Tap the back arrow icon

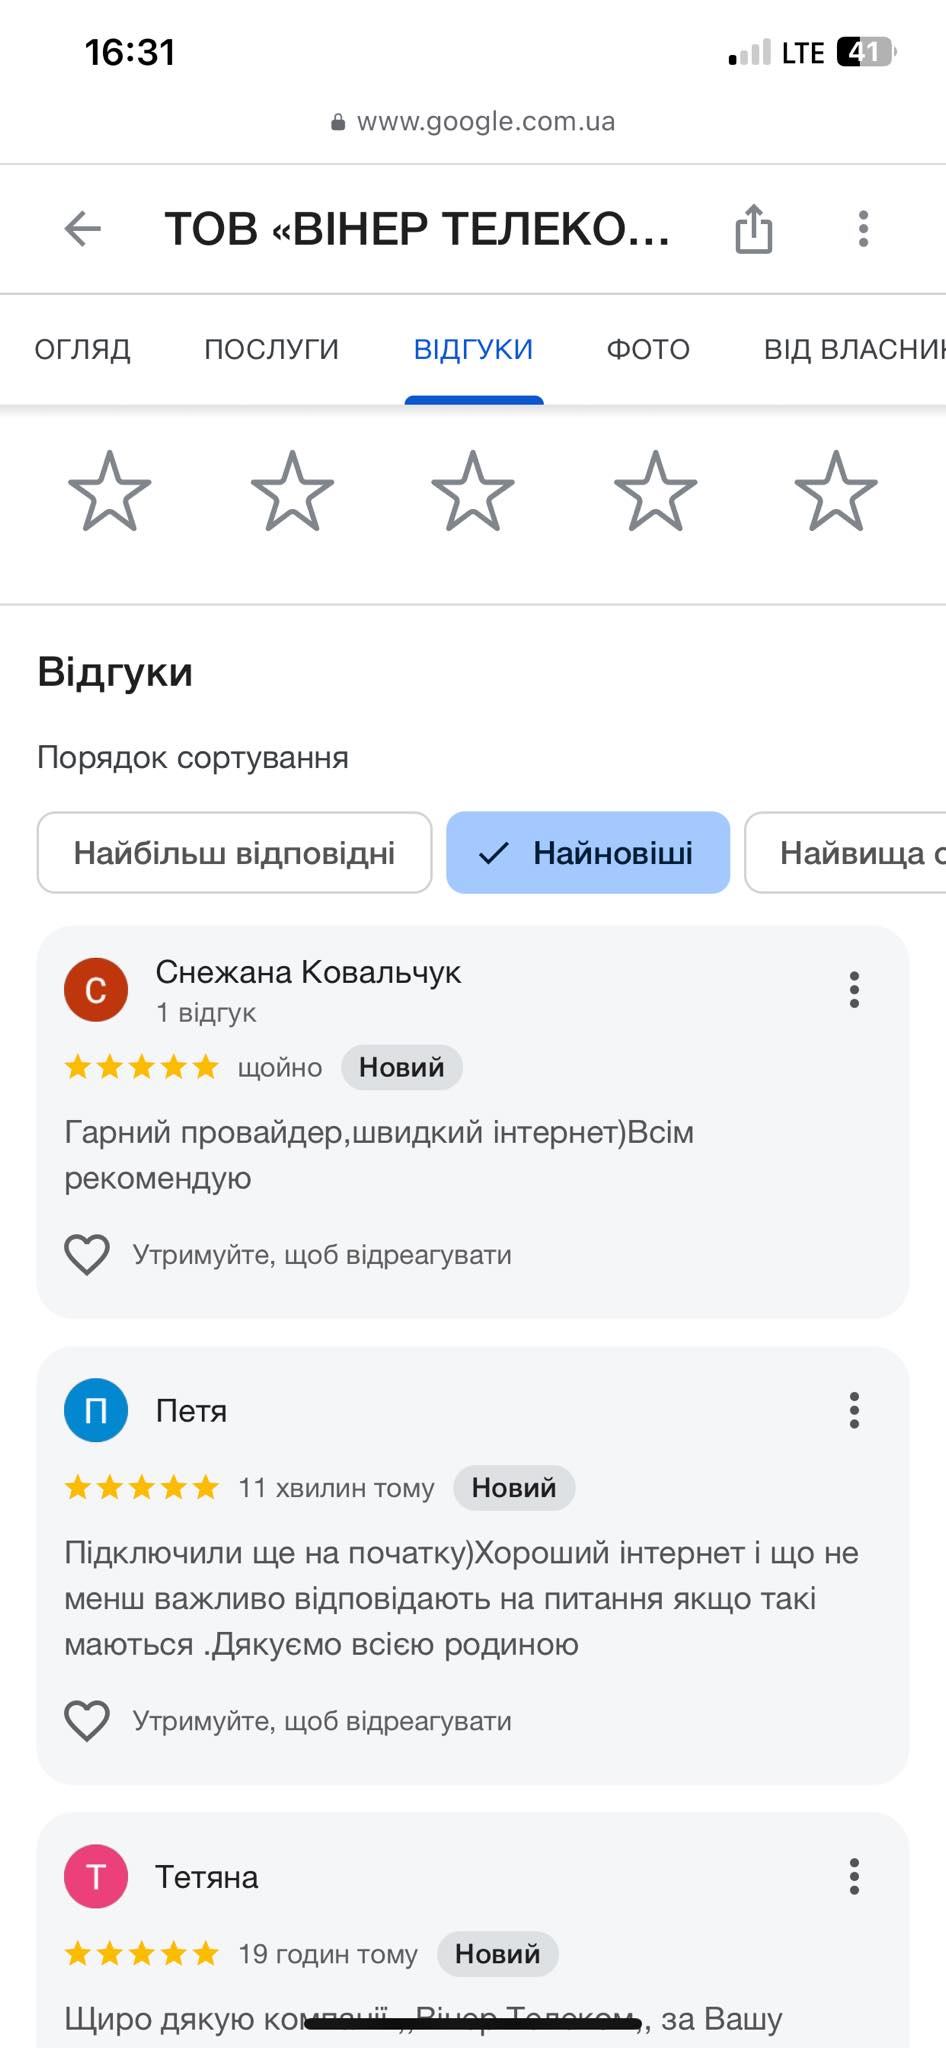tap(83, 229)
